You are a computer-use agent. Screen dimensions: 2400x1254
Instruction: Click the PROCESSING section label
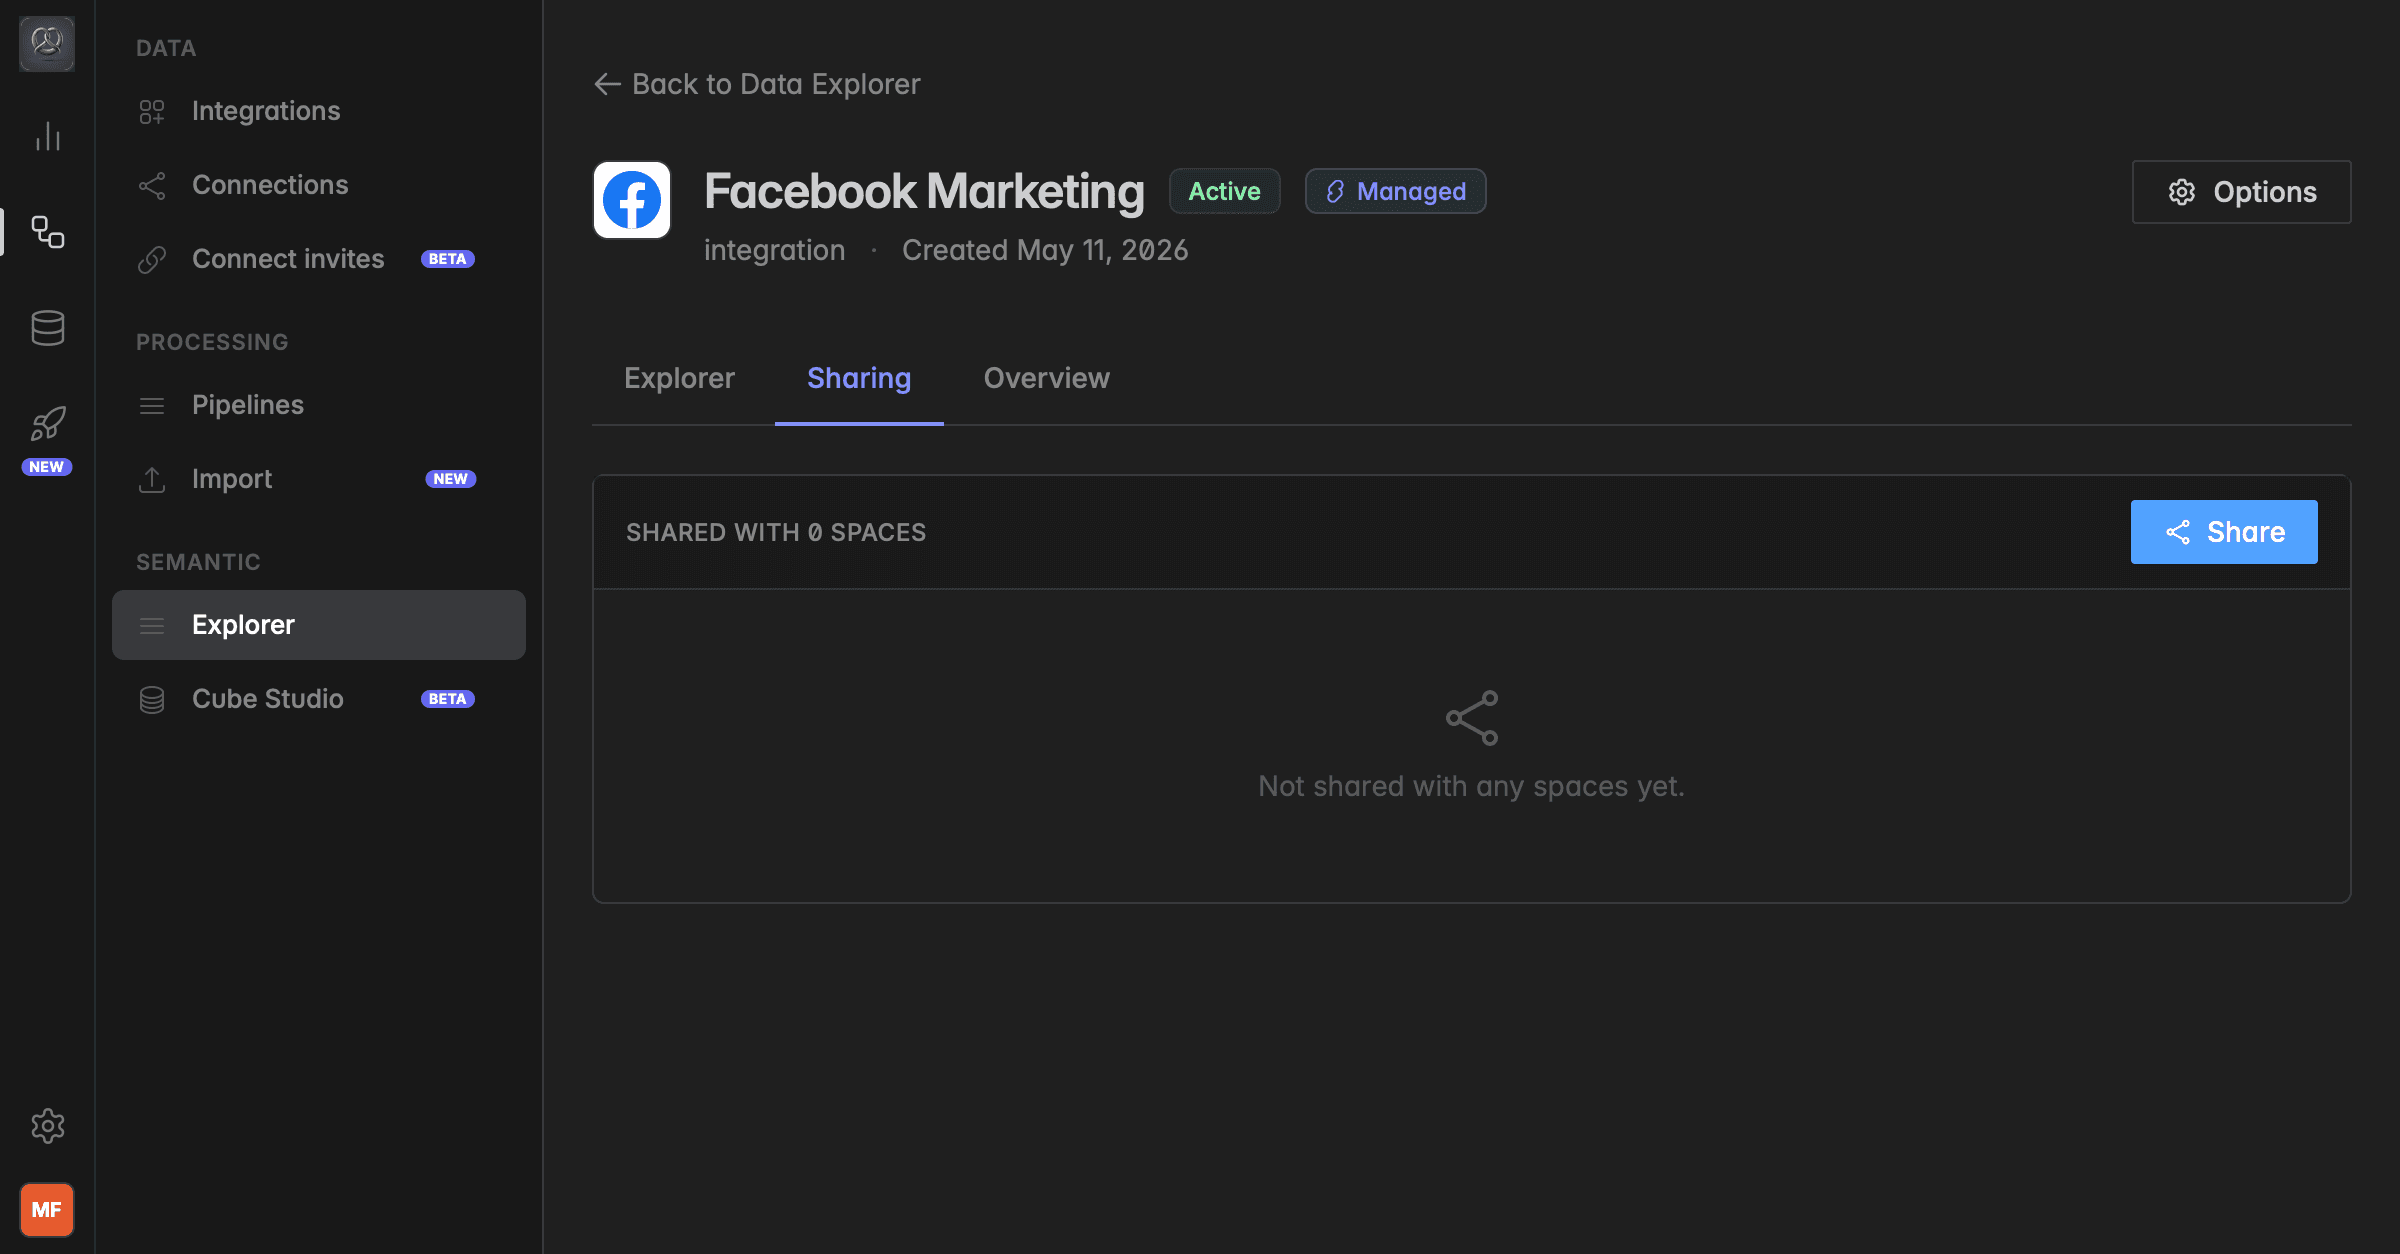click(212, 342)
